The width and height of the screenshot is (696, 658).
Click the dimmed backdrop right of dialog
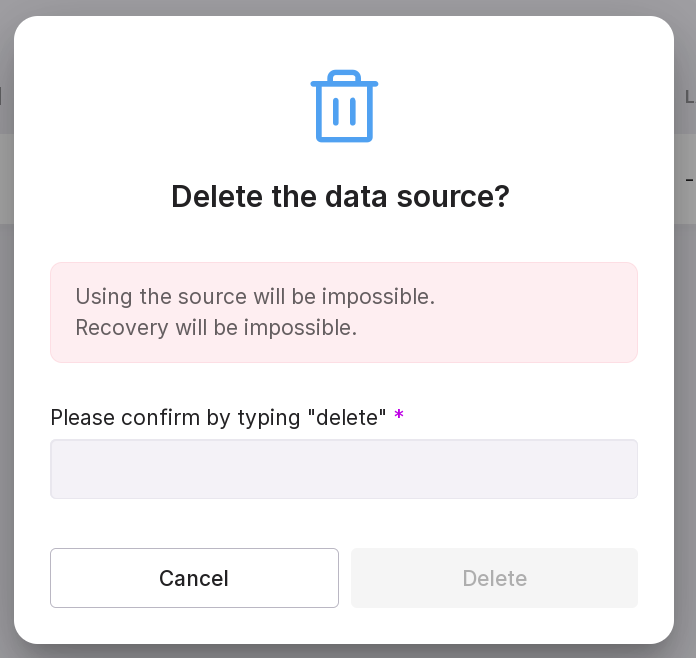pos(685,400)
